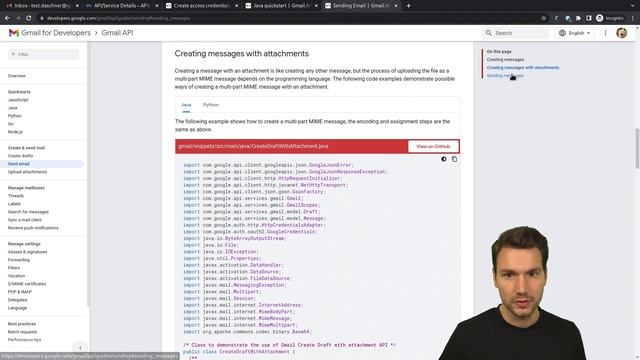Open the JavaScript quickstart sidebar item
Image resolution: width=640 pixels, height=360 pixels.
click(18, 100)
